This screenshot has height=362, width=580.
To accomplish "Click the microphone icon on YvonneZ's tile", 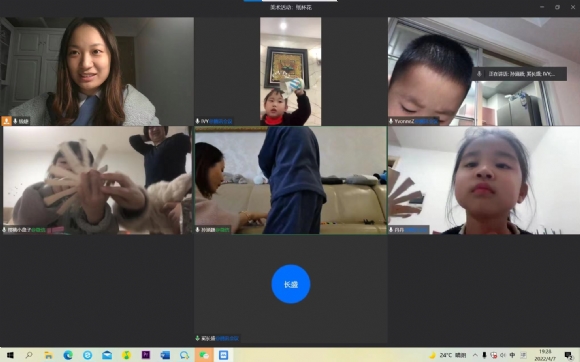I will click(391, 121).
